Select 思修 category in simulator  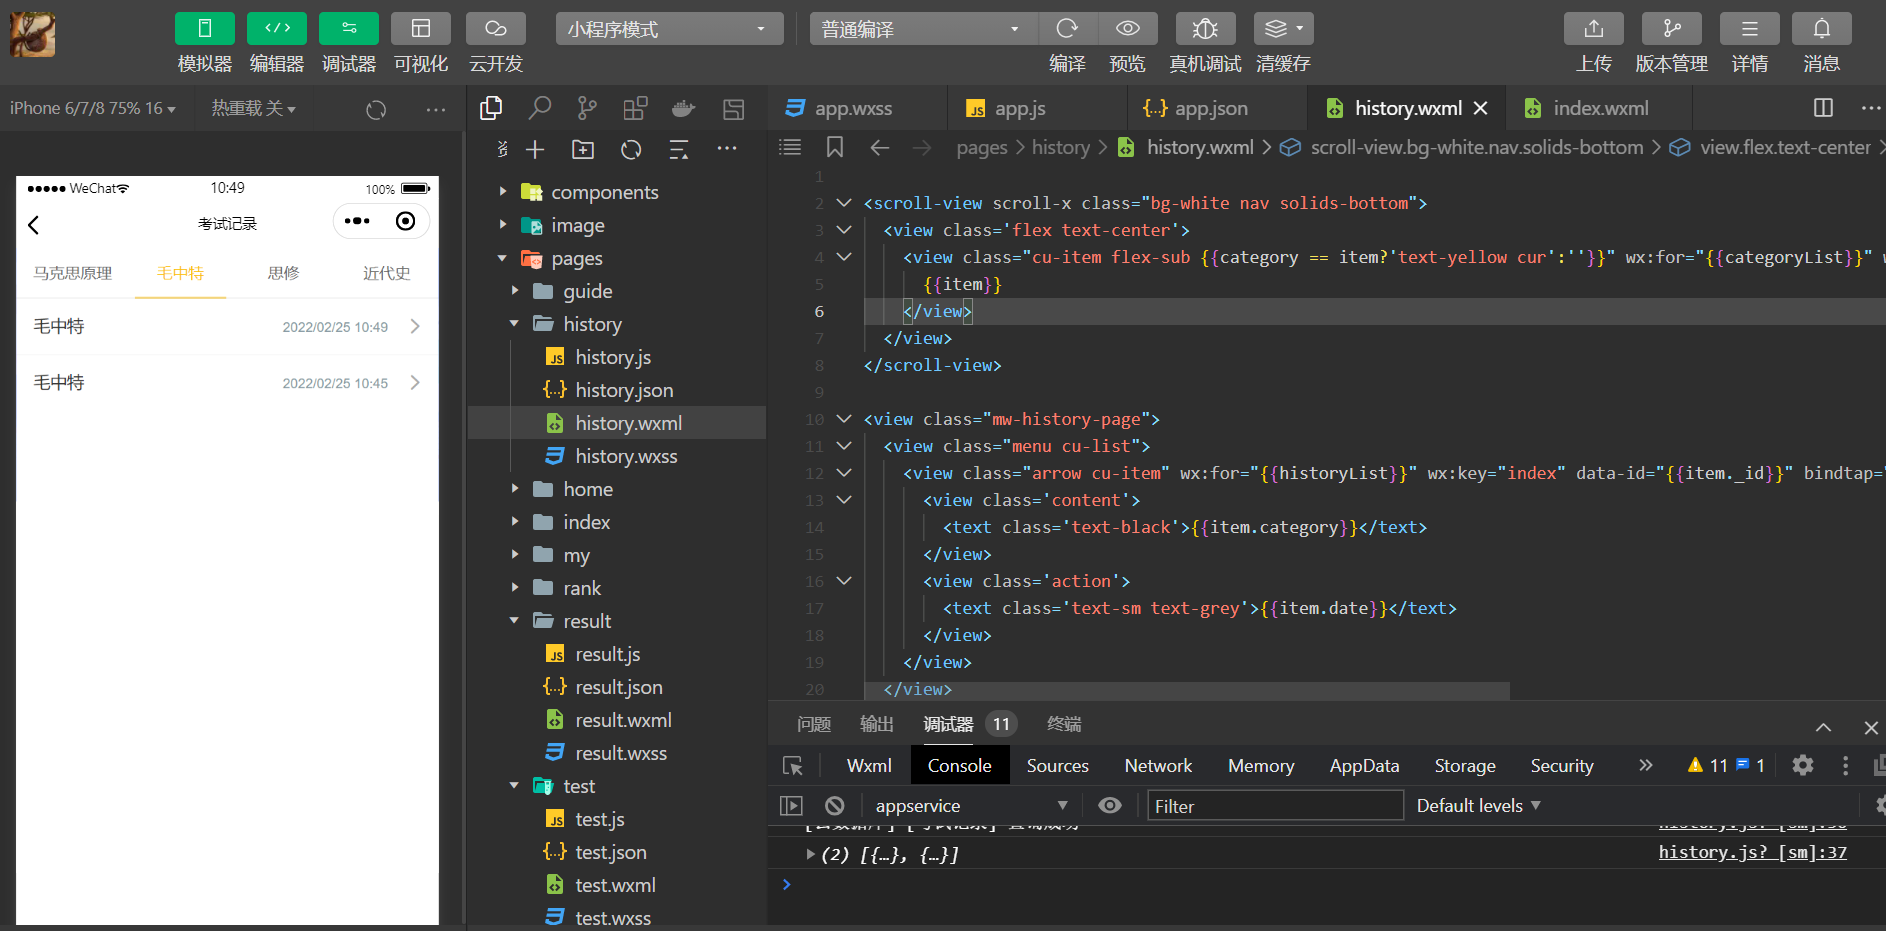click(x=283, y=273)
